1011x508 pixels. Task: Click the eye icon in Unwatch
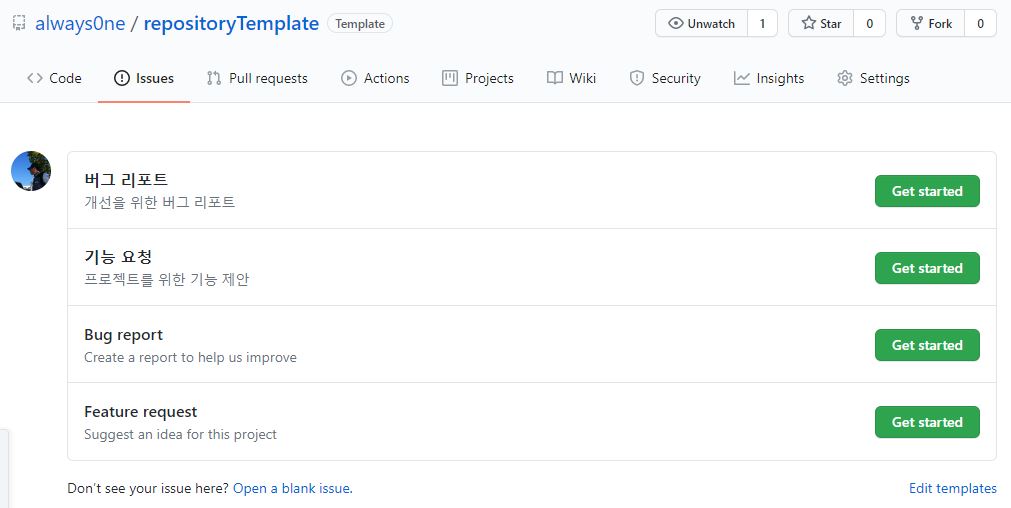676,23
